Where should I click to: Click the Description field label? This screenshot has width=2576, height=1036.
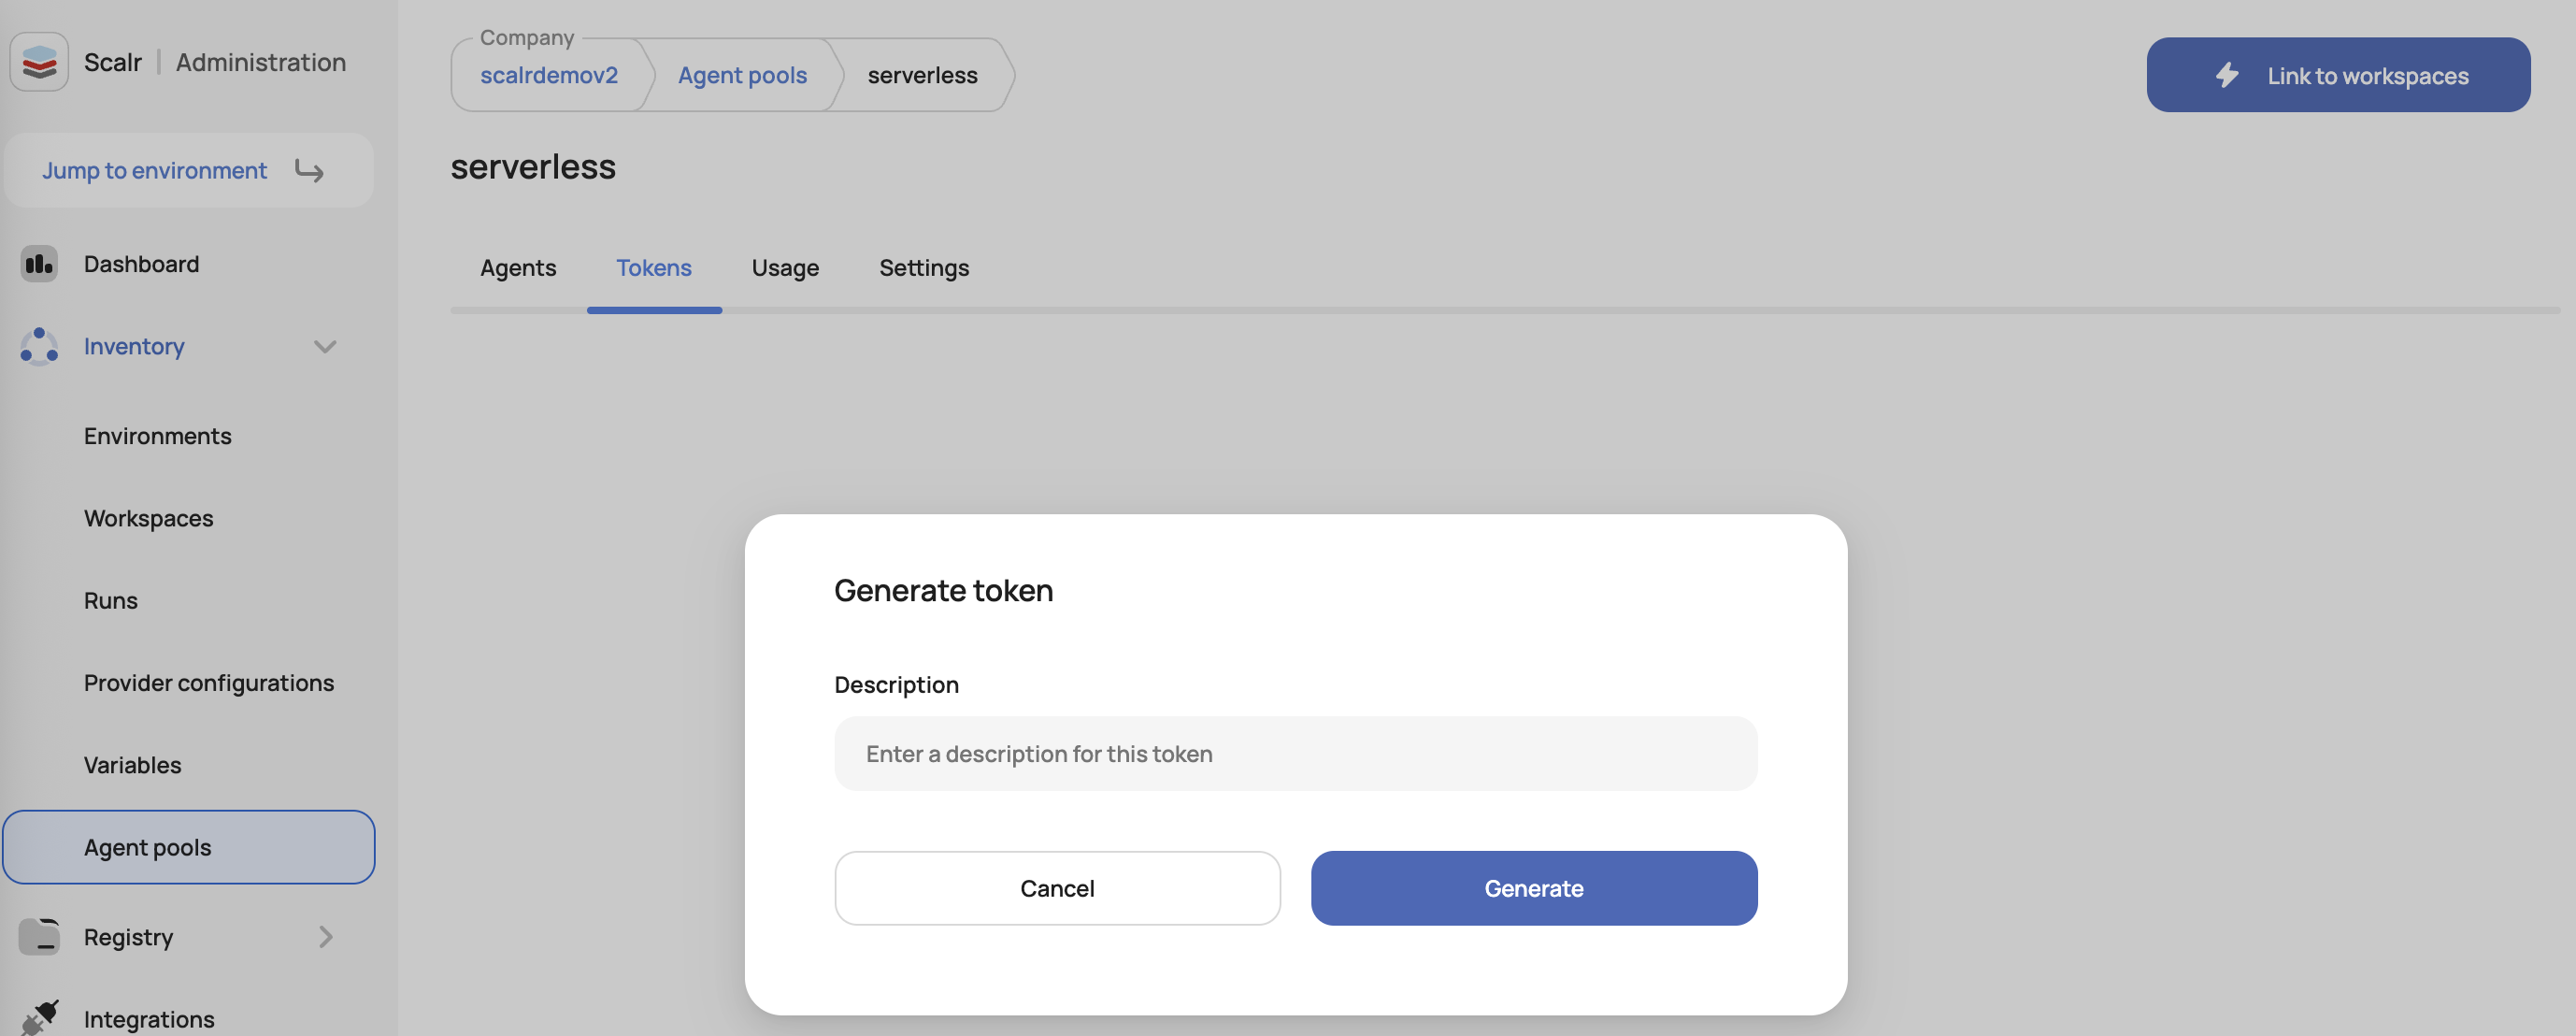click(x=896, y=685)
